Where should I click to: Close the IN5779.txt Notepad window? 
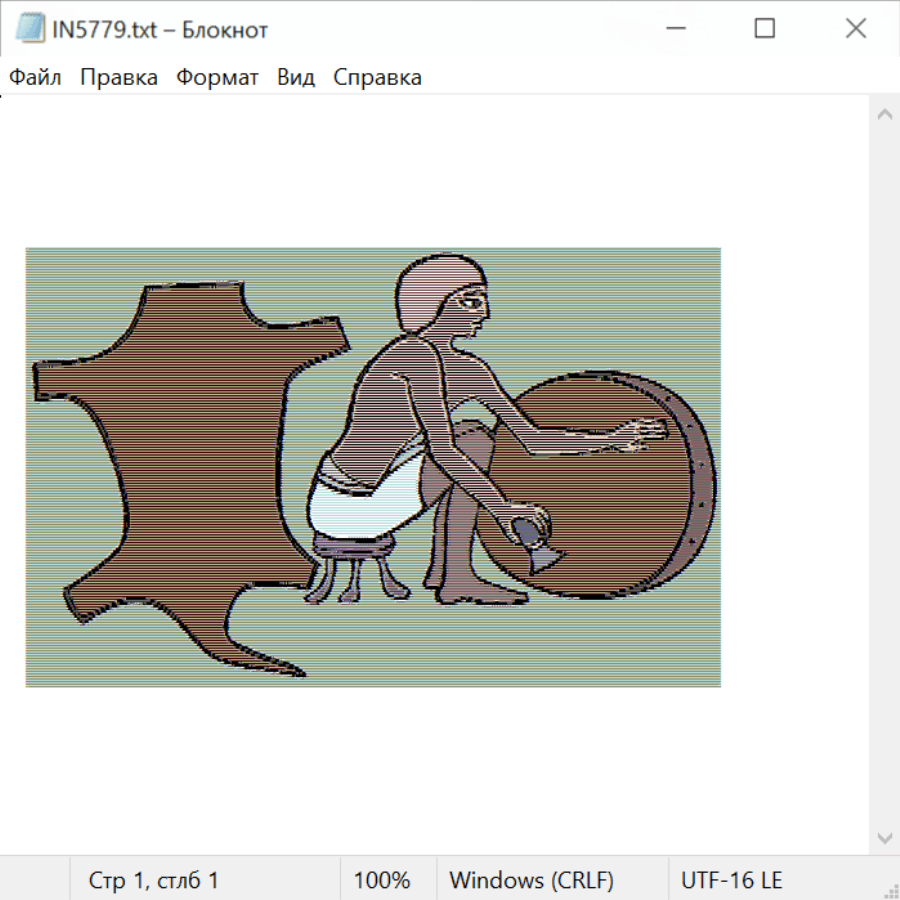pos(856,29)
